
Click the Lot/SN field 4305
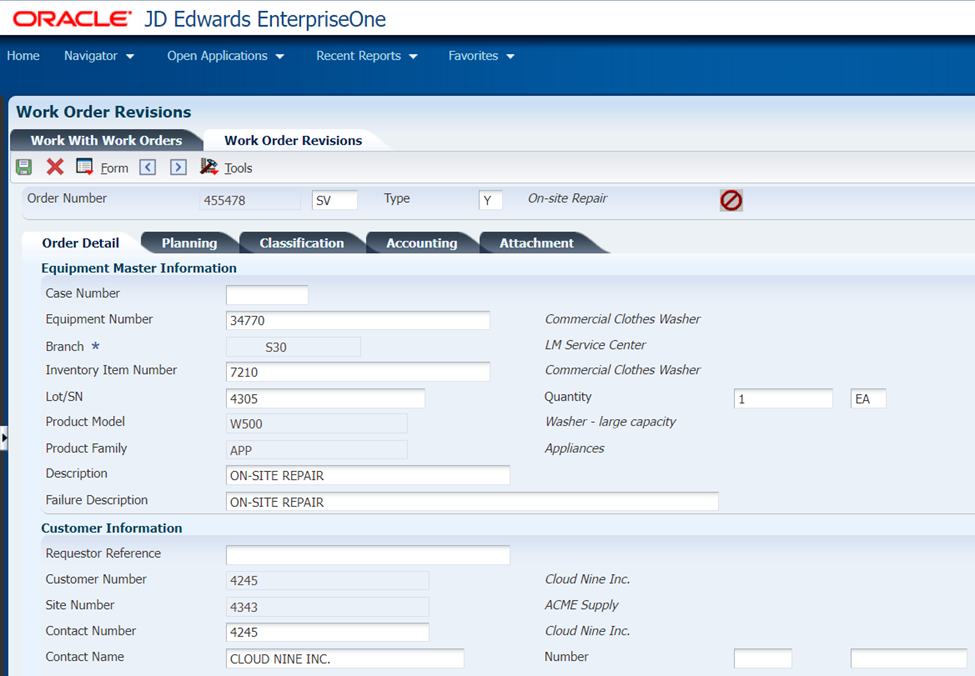pos(326,399)
